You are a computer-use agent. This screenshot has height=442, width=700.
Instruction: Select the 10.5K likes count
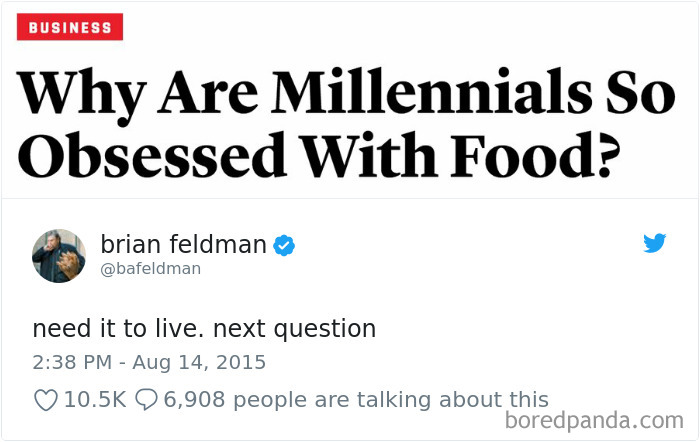tap(95, 399)
